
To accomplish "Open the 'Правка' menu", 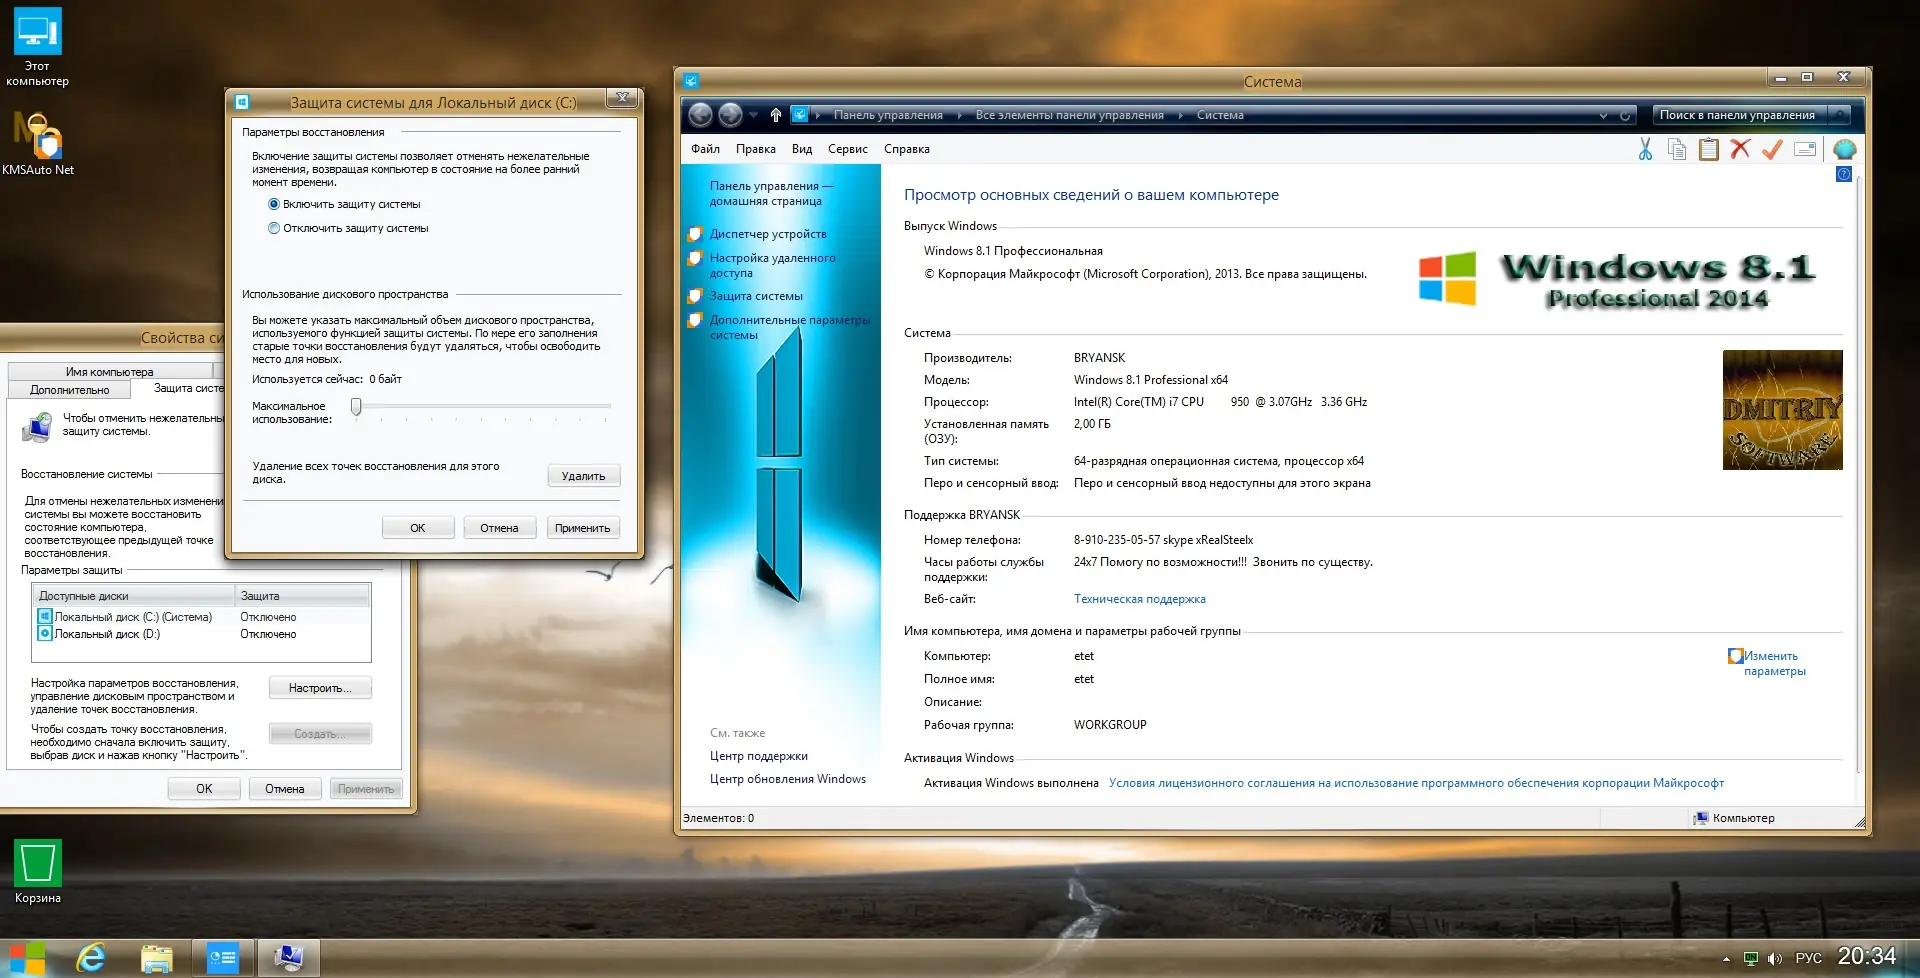I will 756,149.
